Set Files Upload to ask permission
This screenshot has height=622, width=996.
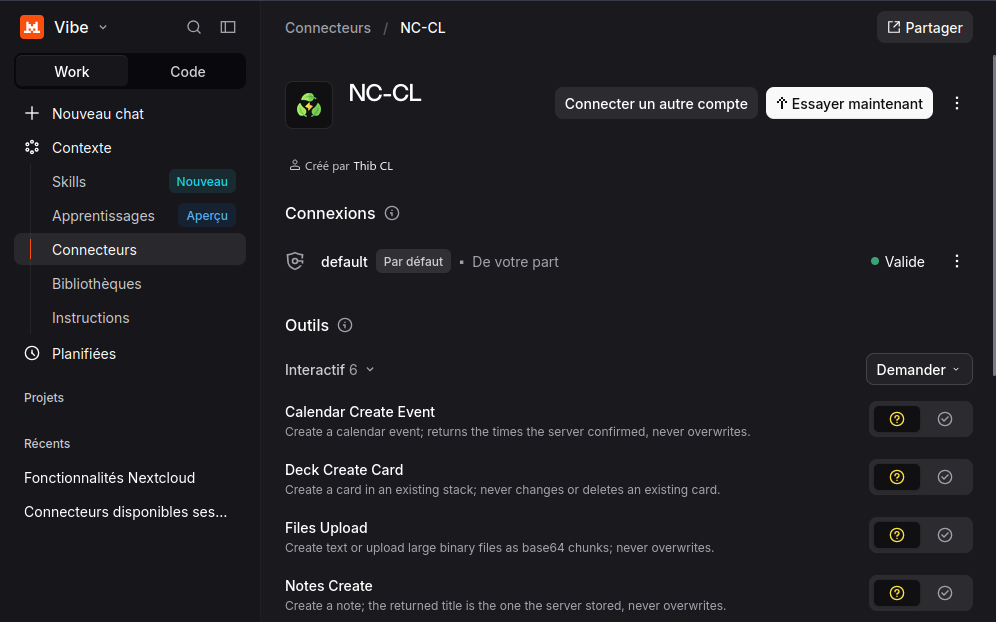coord(897,535)
